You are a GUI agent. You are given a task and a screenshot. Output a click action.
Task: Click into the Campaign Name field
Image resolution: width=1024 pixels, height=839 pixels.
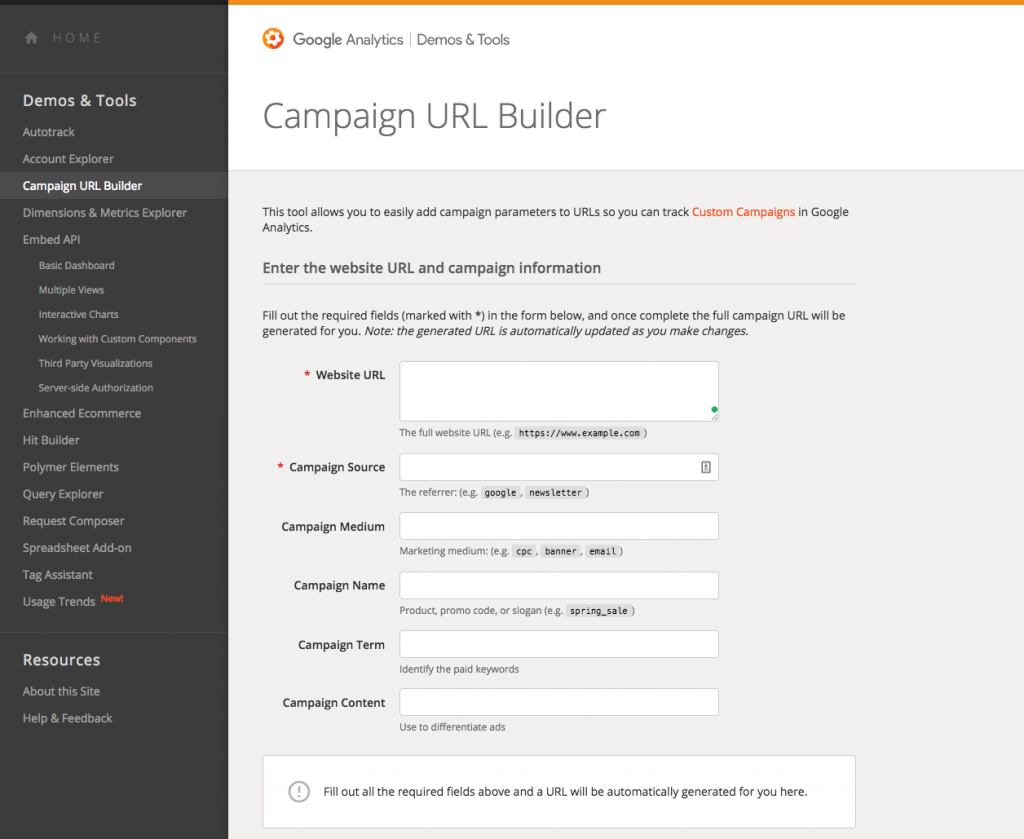coord(558,585)
